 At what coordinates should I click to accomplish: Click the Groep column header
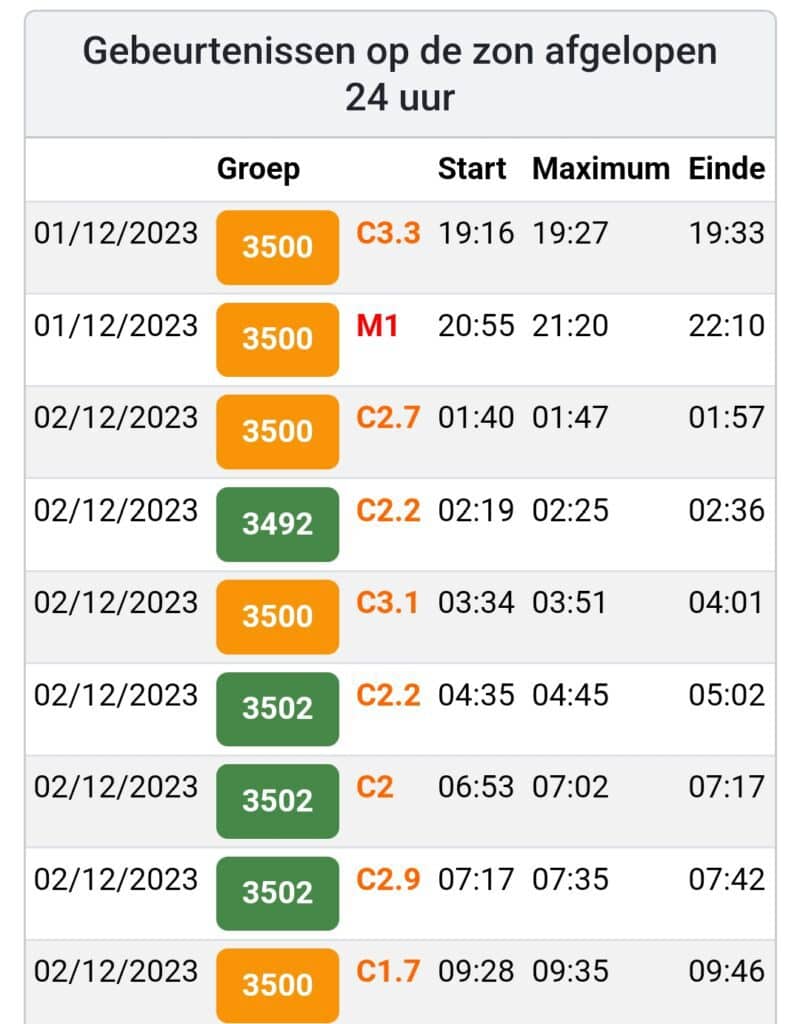tap(258, 169)
